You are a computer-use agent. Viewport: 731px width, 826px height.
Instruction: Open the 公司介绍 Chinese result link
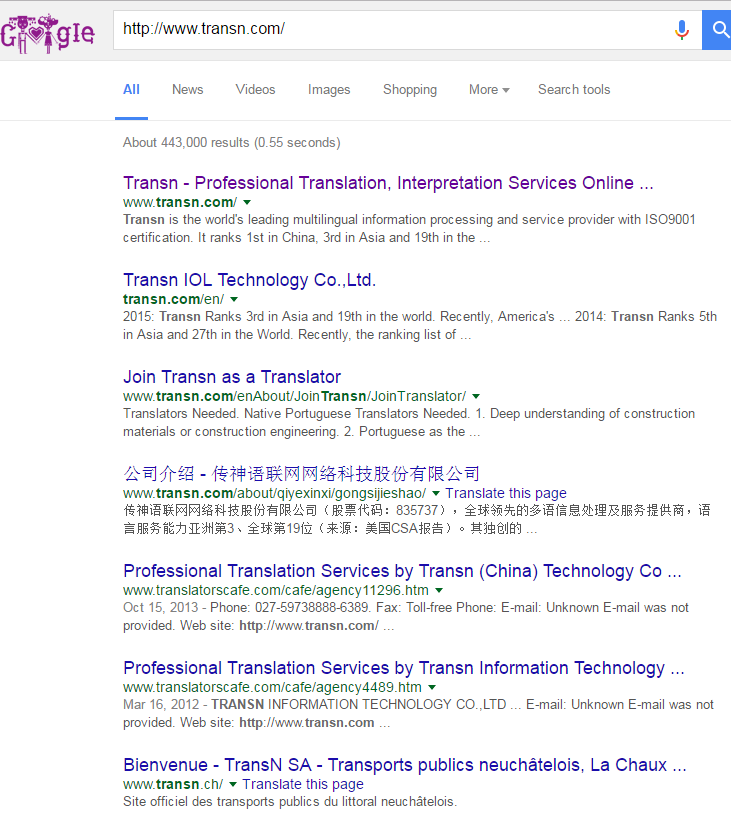tap(301, 474)
